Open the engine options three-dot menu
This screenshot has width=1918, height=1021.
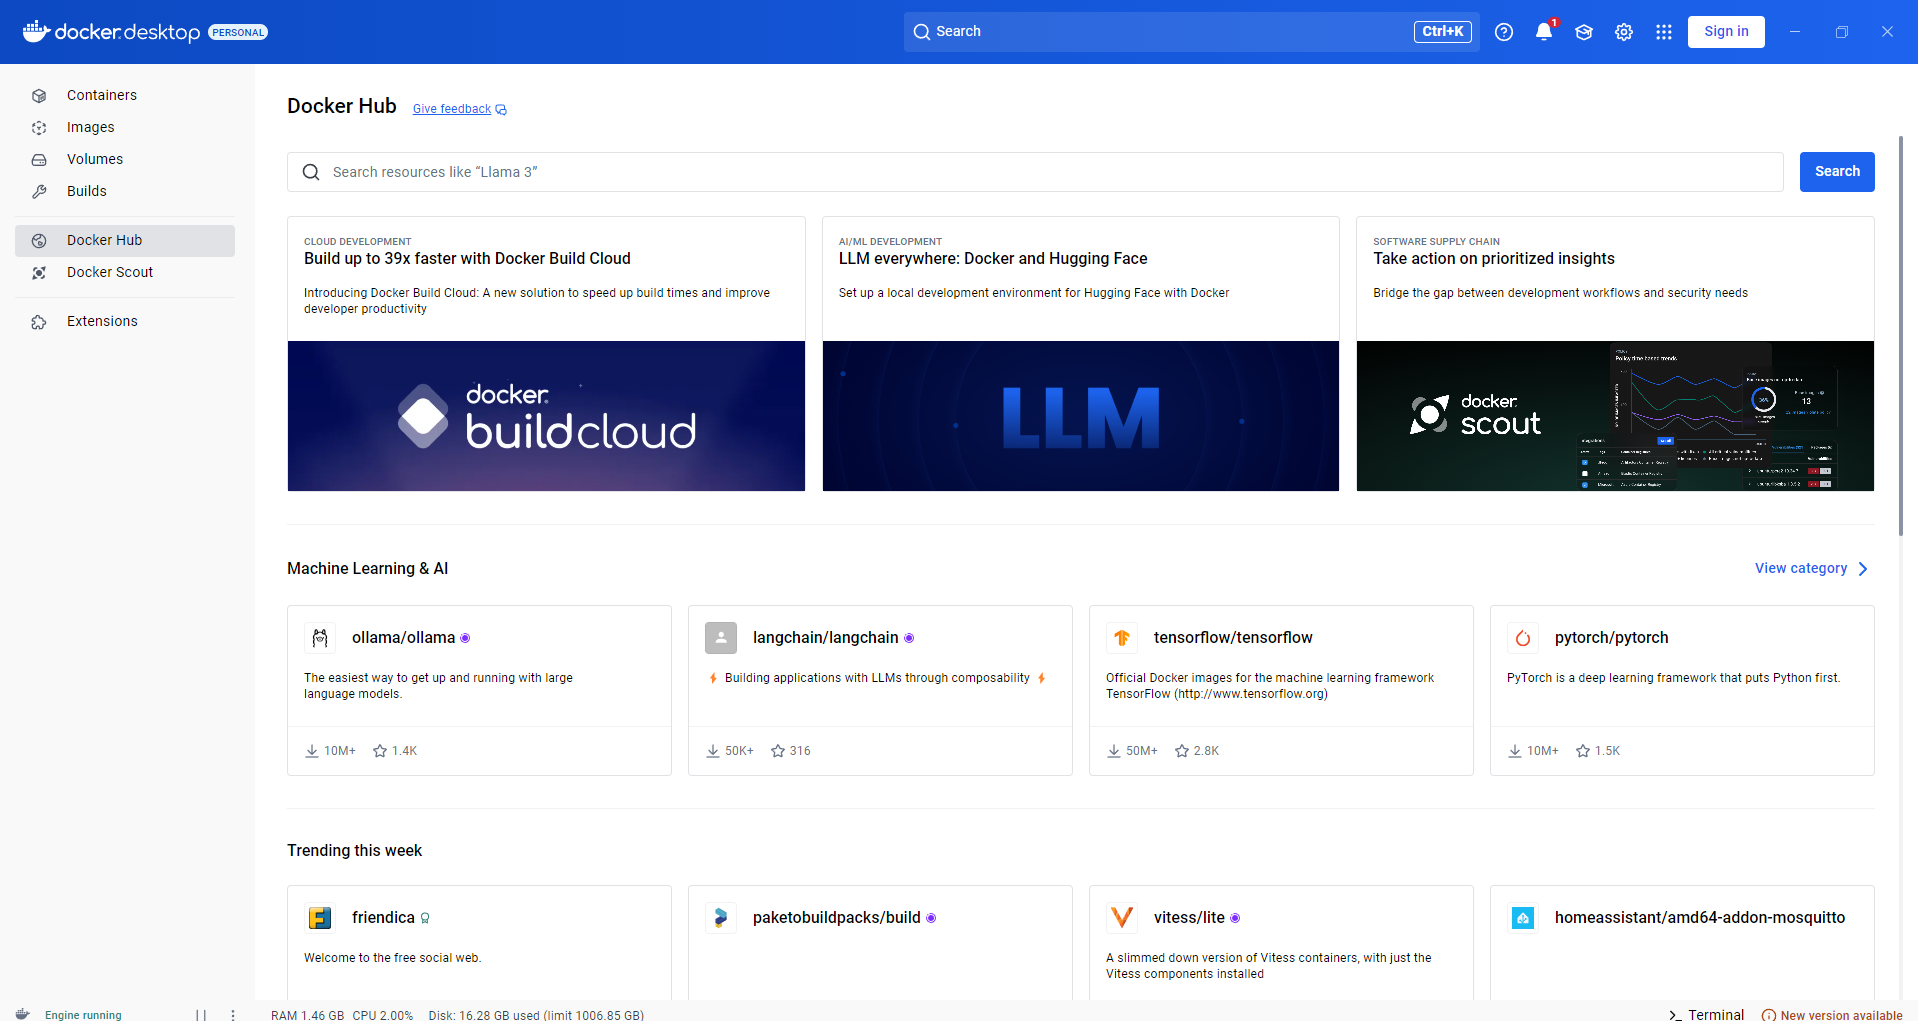tap(233, 1014)
